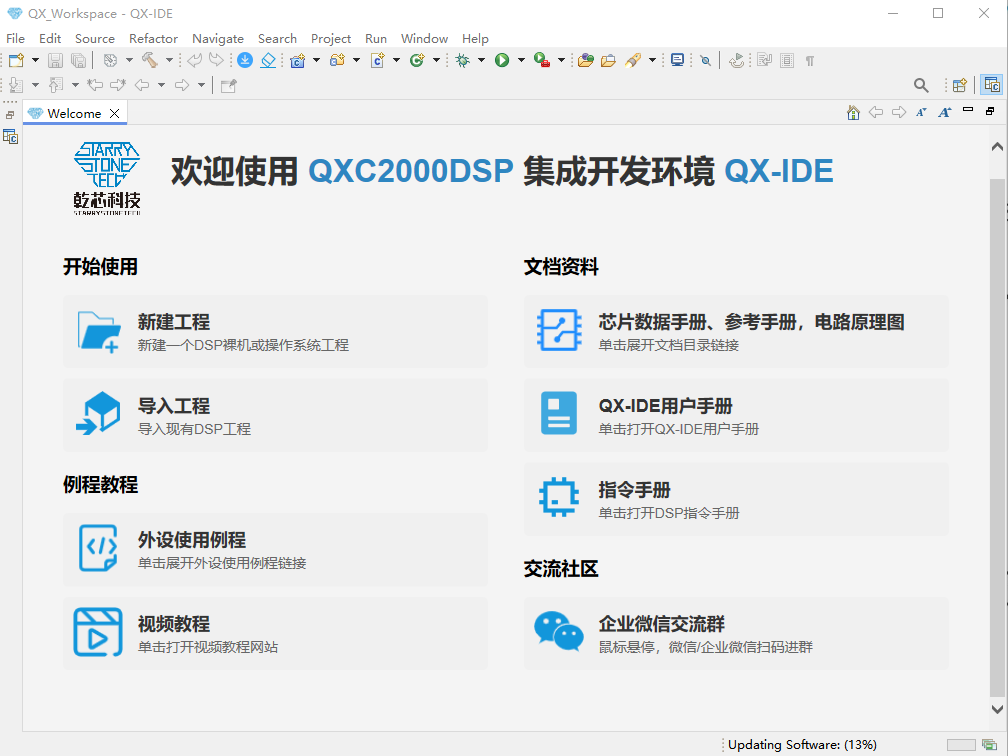Click the New C source folder icon
Screen dimensions: 1008x756
tap(338, 60)
